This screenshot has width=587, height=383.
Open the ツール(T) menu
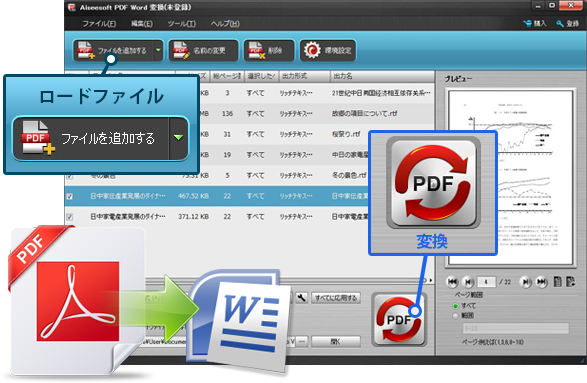pos(181,24)
